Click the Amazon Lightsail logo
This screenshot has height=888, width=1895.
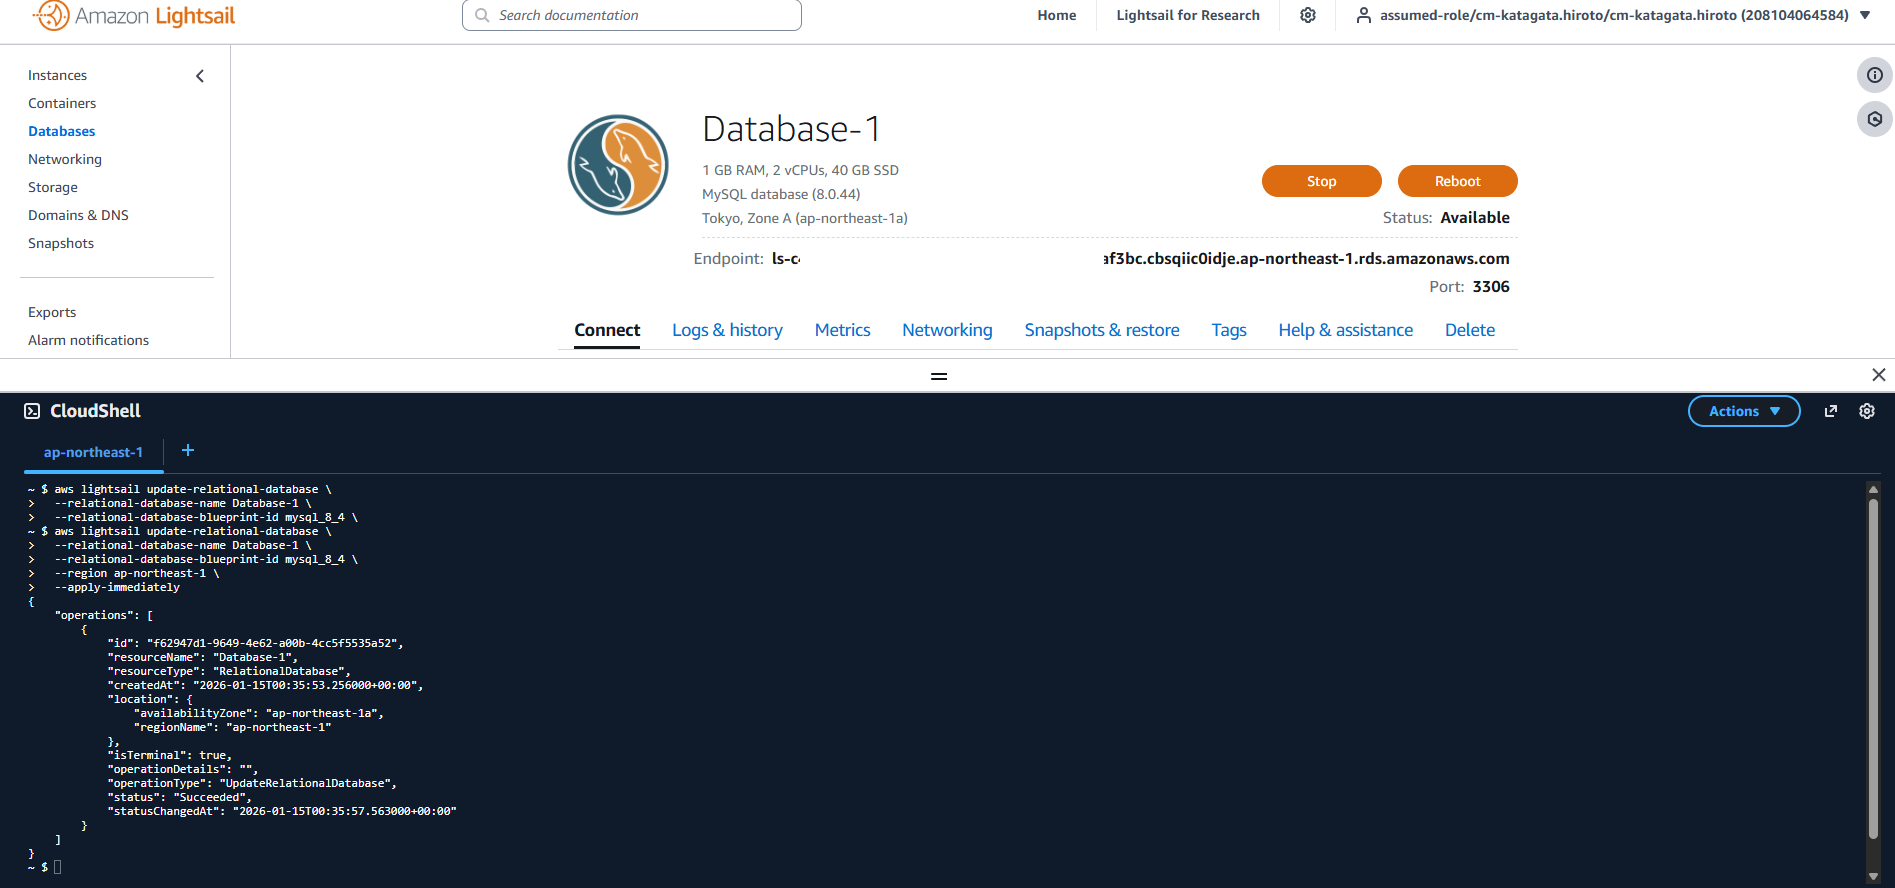[134, 16]
